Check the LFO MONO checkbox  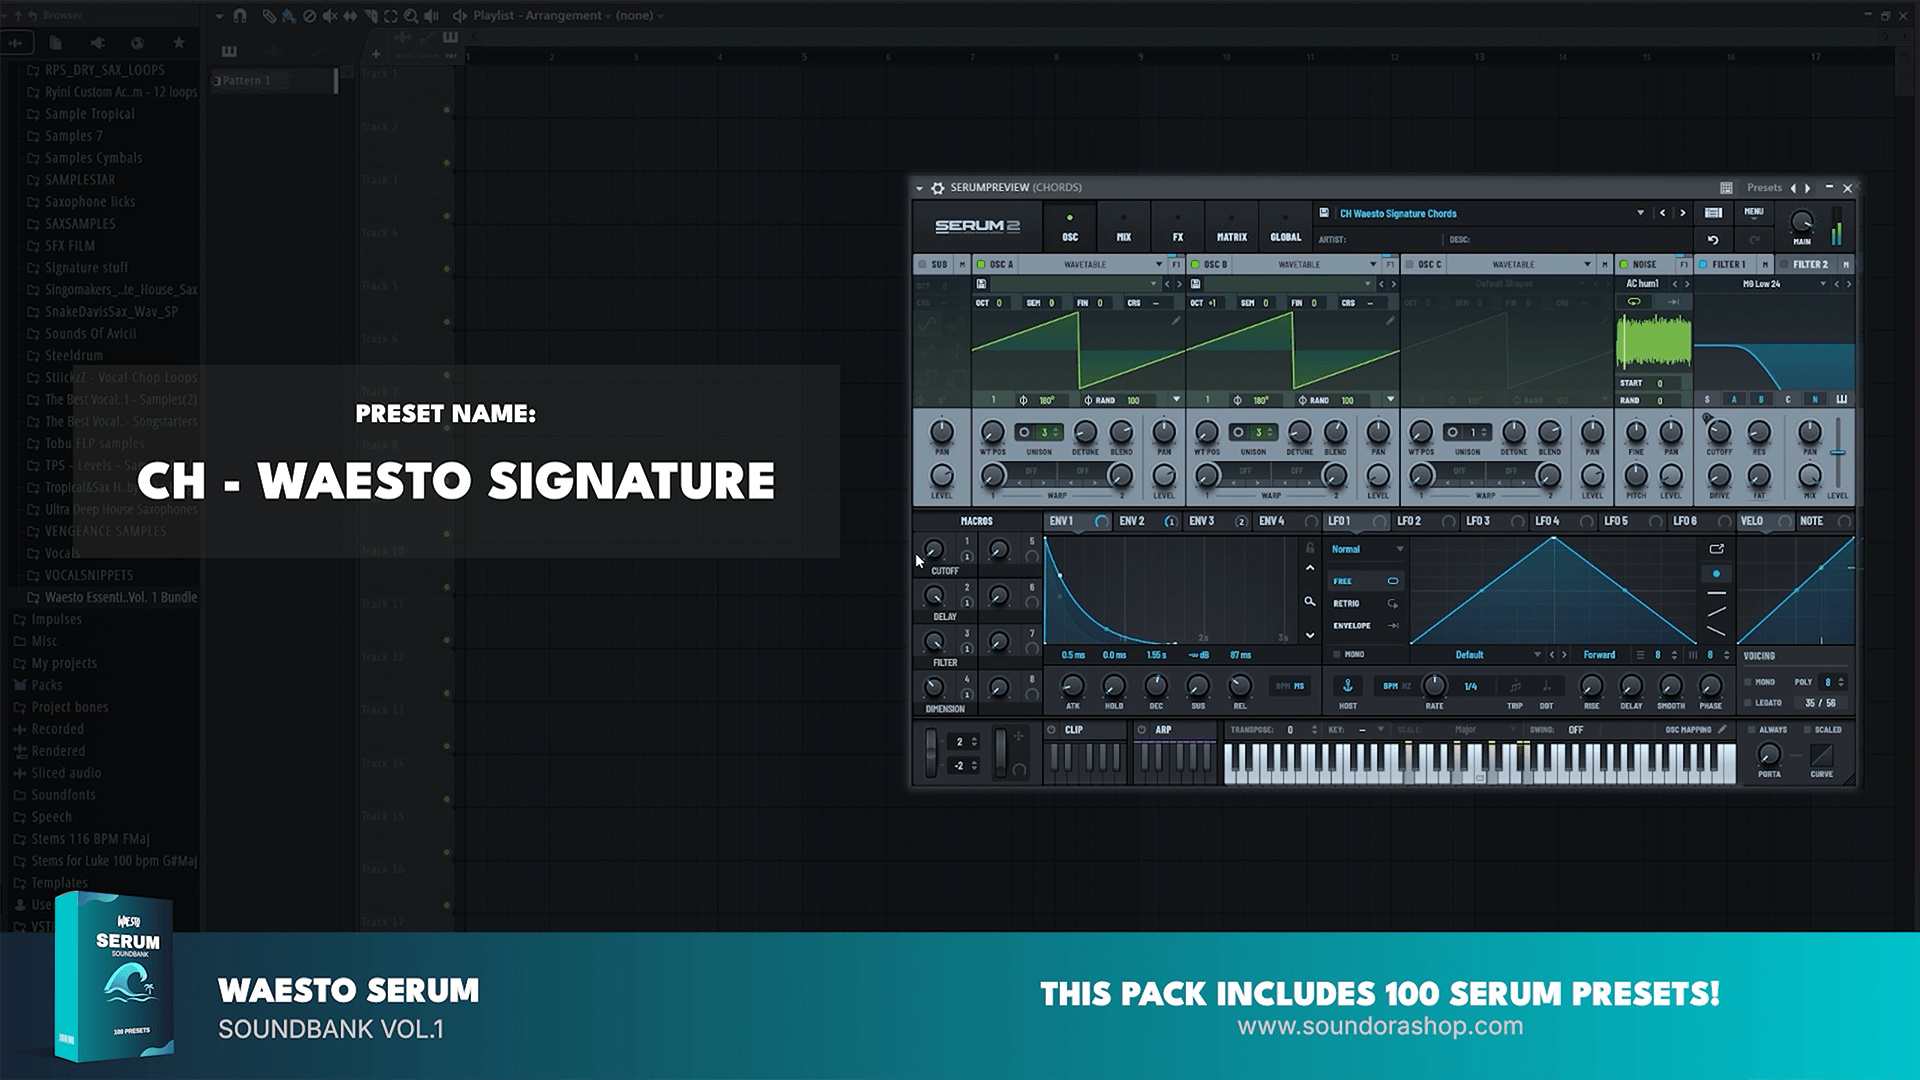click(x=1337, y=655)
